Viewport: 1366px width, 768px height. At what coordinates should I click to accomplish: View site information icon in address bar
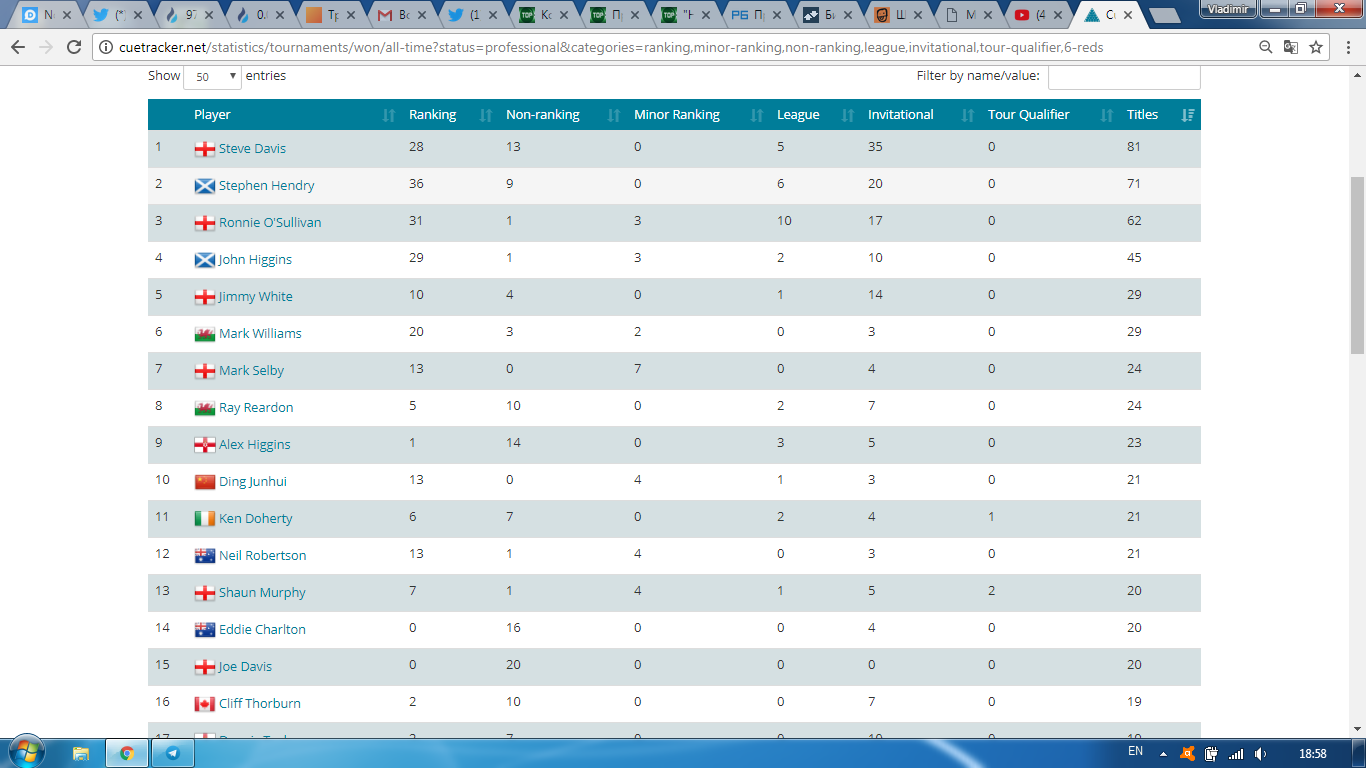pos(107,47)
